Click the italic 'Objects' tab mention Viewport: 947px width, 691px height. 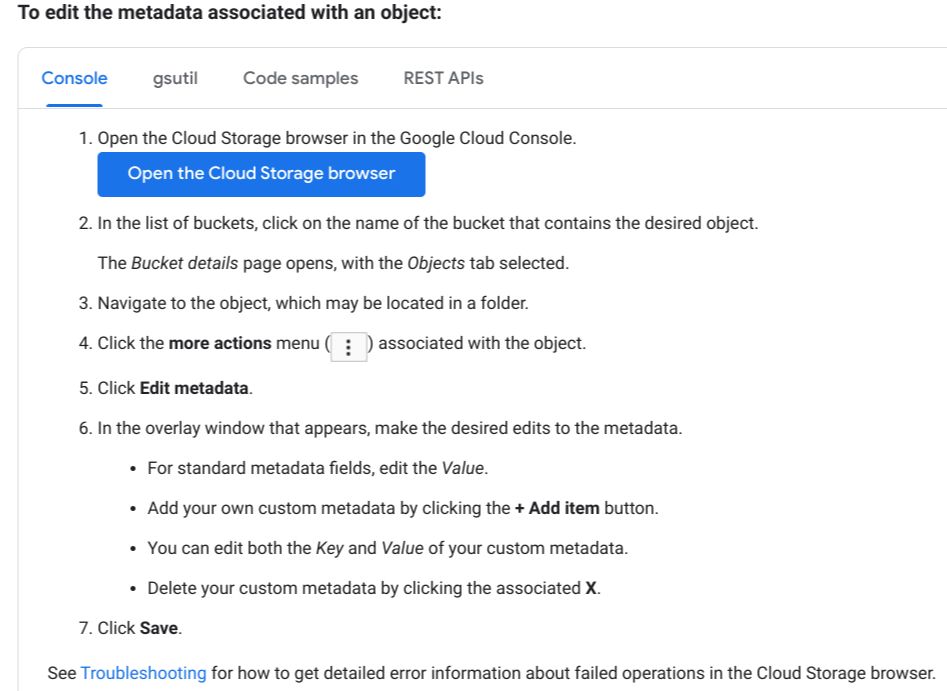pyautogui.click(x=434, y=264)
